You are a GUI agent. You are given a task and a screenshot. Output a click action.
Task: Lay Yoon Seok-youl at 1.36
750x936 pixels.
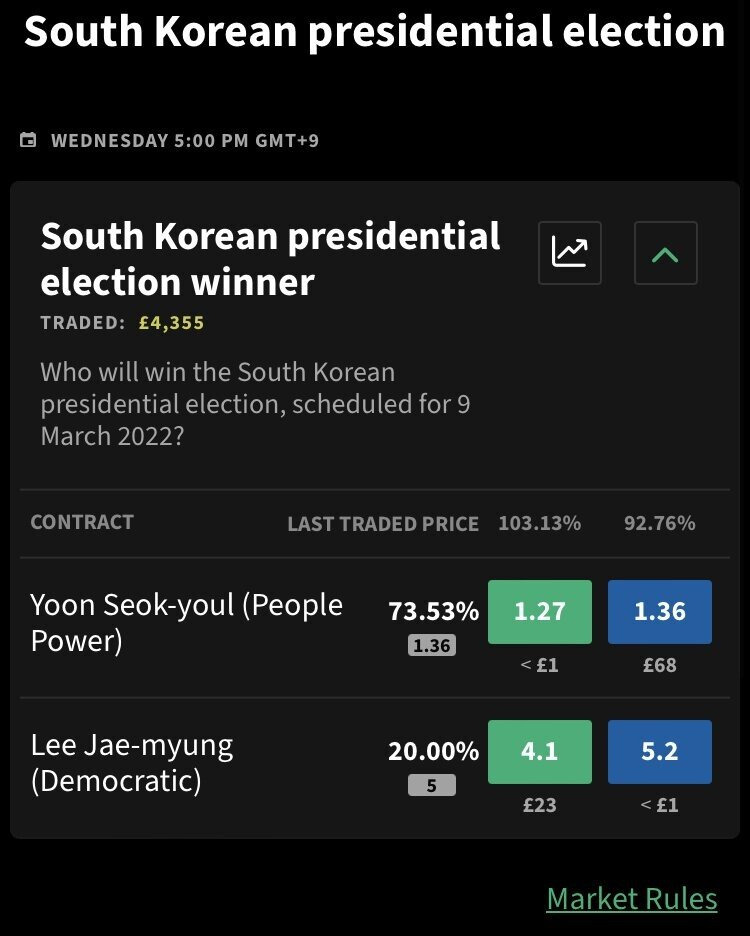click(x=660, y=612)
